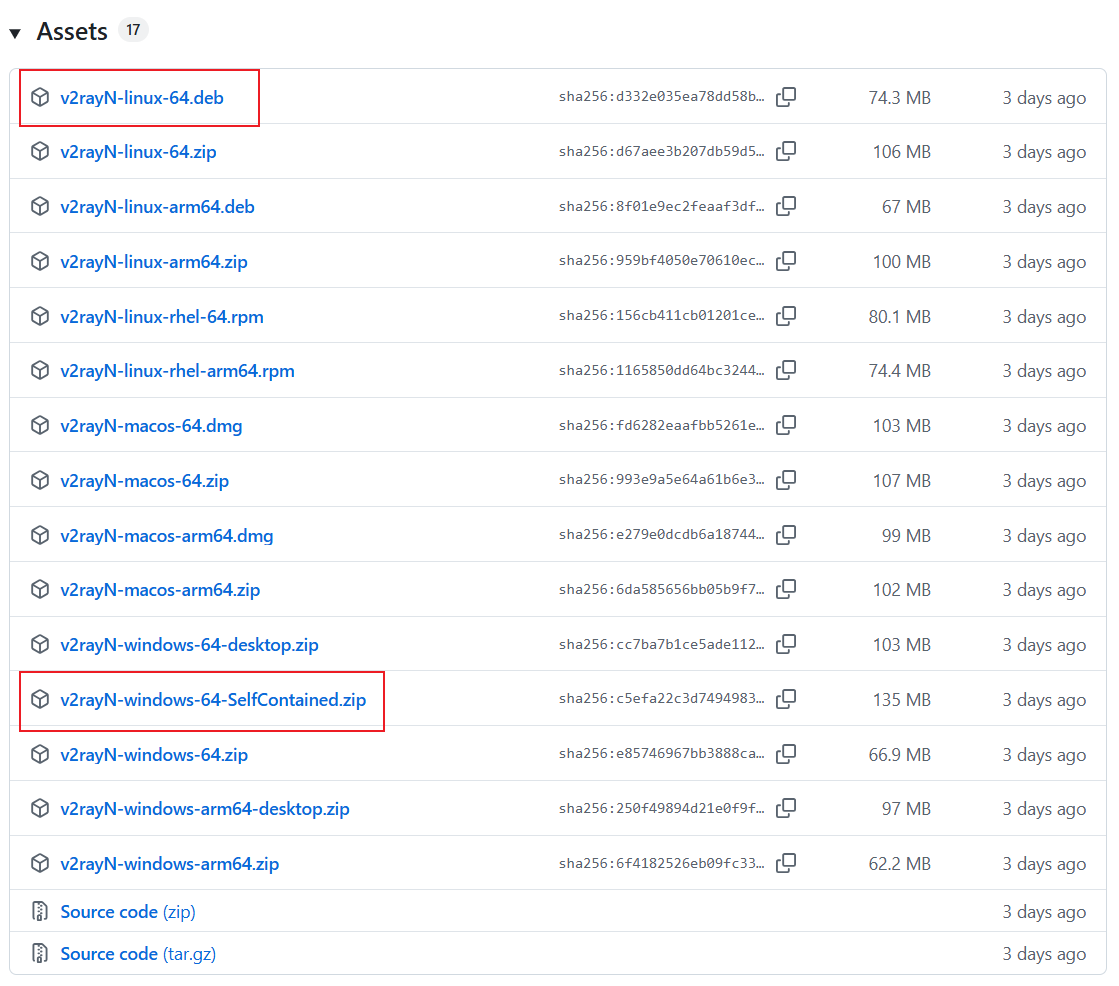Download v2rayN-macos-arm64.dmg
This screenshot has width=1119, height=986.
166,536
